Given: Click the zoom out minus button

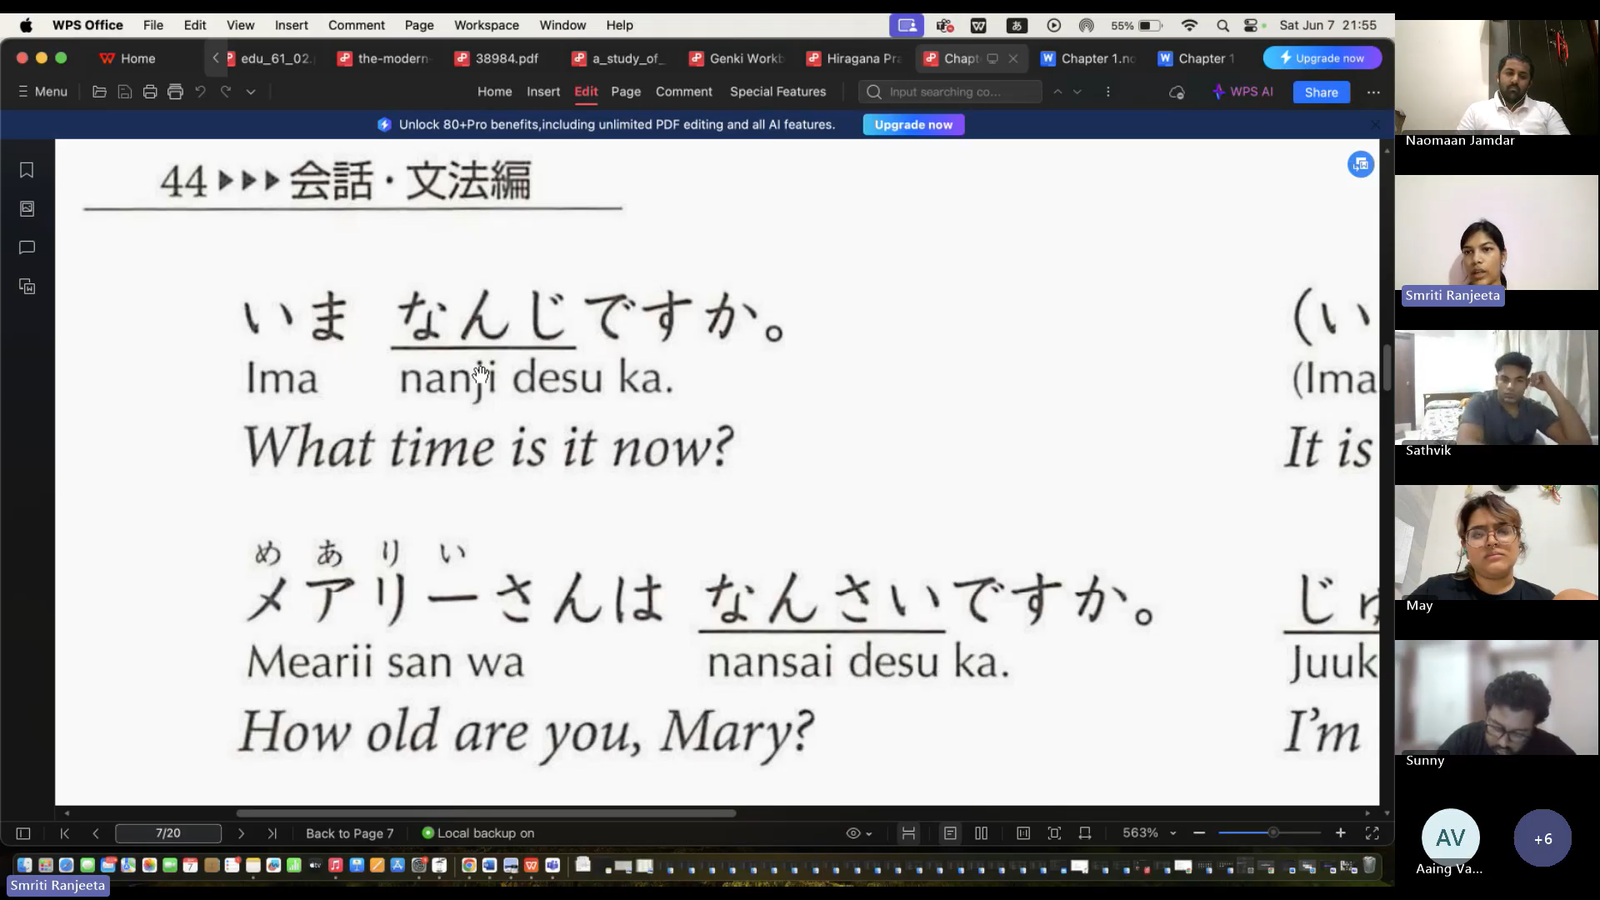Looking at the screenshot, I should (x=1199, y=833).
